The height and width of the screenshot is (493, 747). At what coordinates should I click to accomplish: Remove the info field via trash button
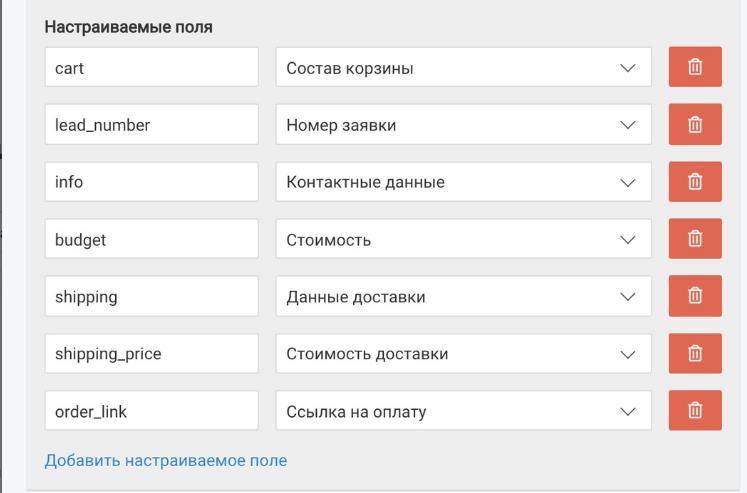pos(695,181)
